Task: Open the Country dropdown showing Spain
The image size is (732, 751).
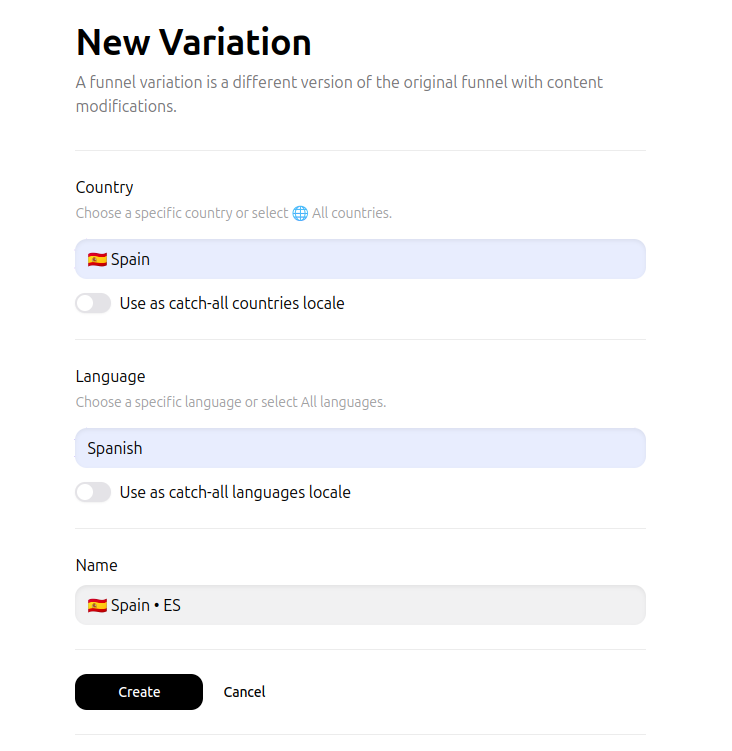Action: tap(360, 259)
